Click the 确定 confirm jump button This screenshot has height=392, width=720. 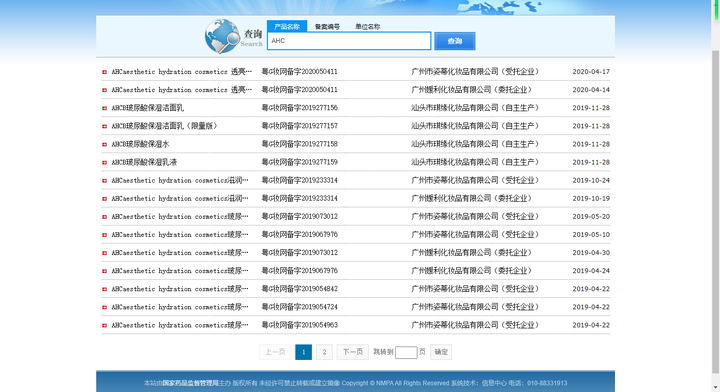point(441,352)
